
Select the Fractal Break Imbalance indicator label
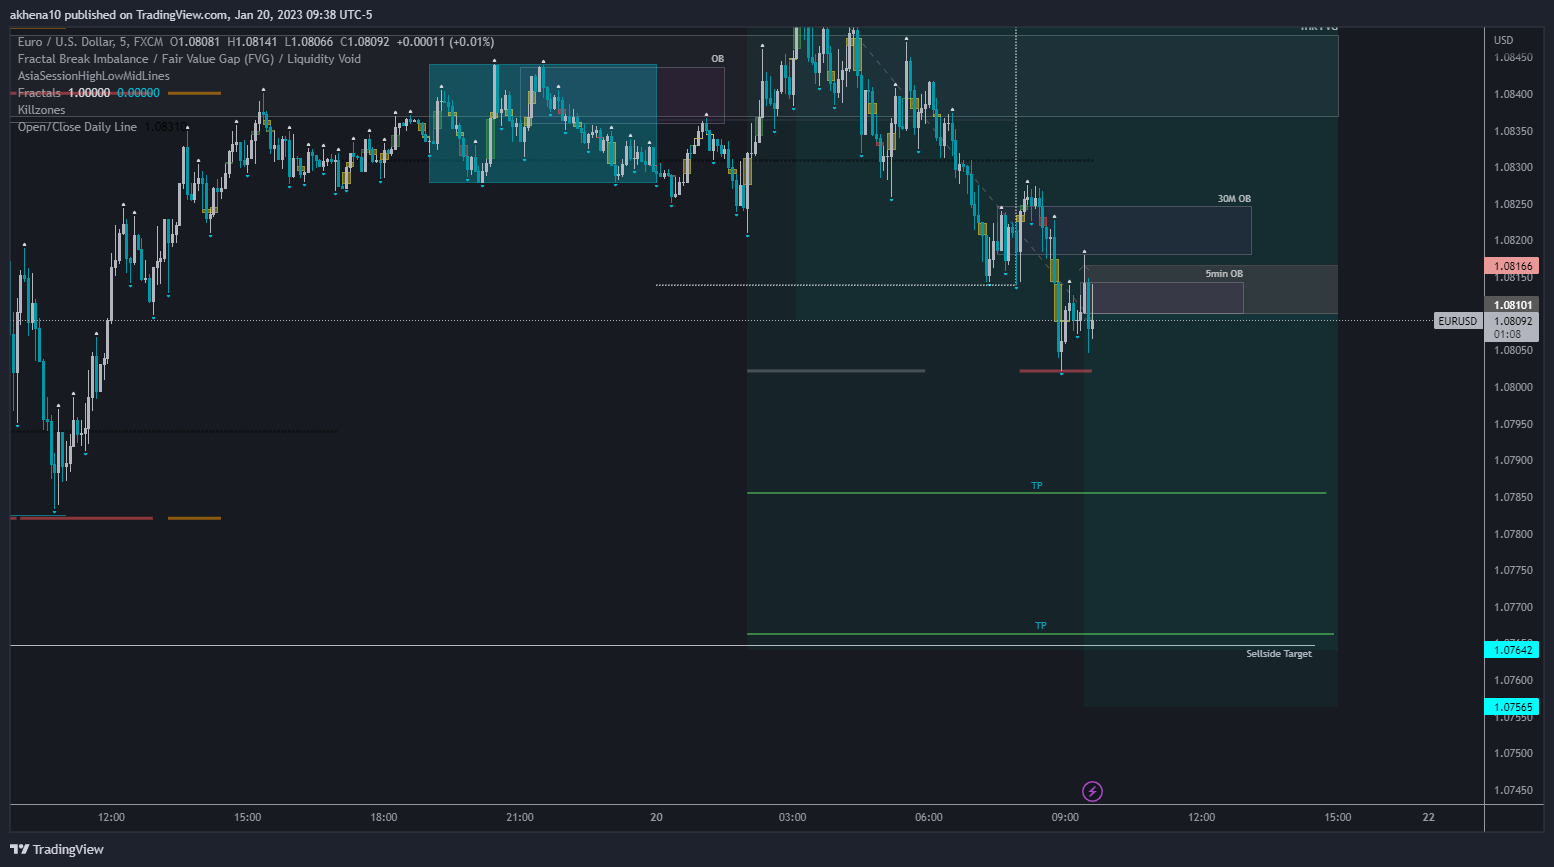189,59
